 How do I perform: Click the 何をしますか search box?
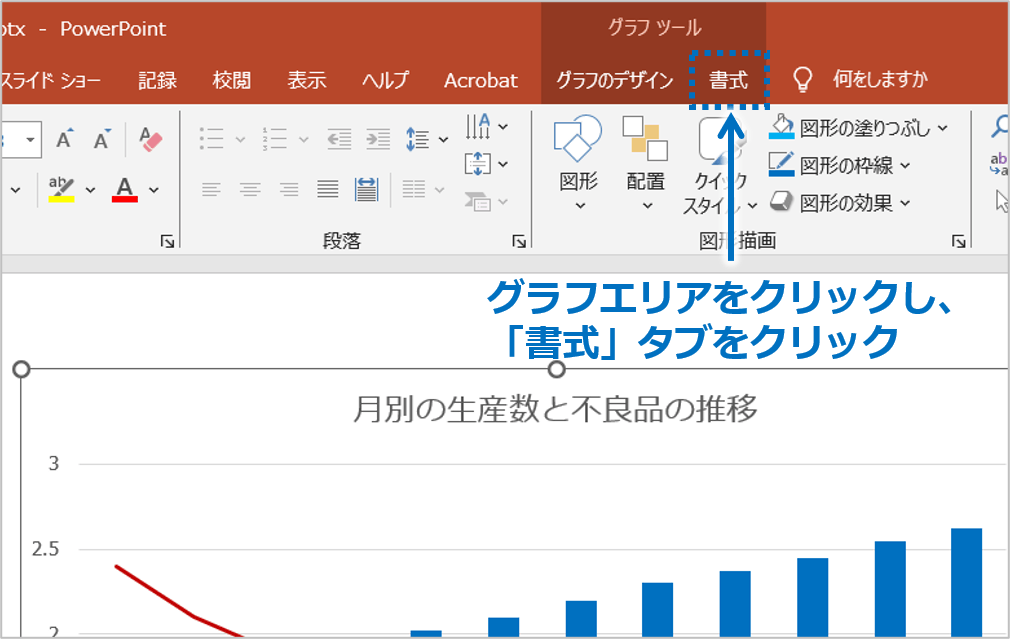(881, 79)
